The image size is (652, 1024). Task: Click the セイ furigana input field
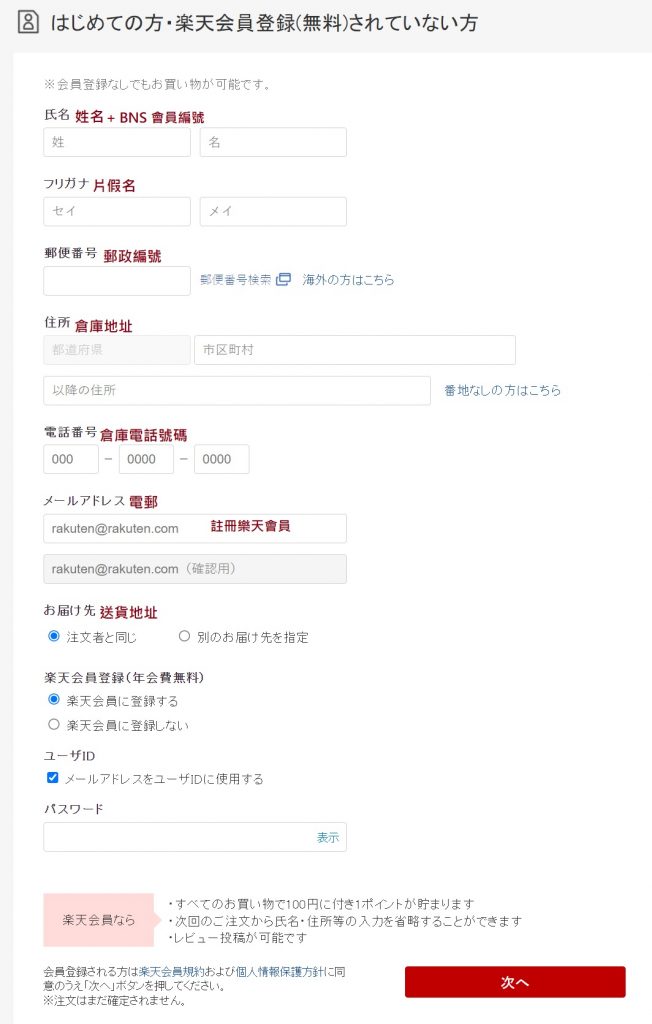(x=116, y=212)
